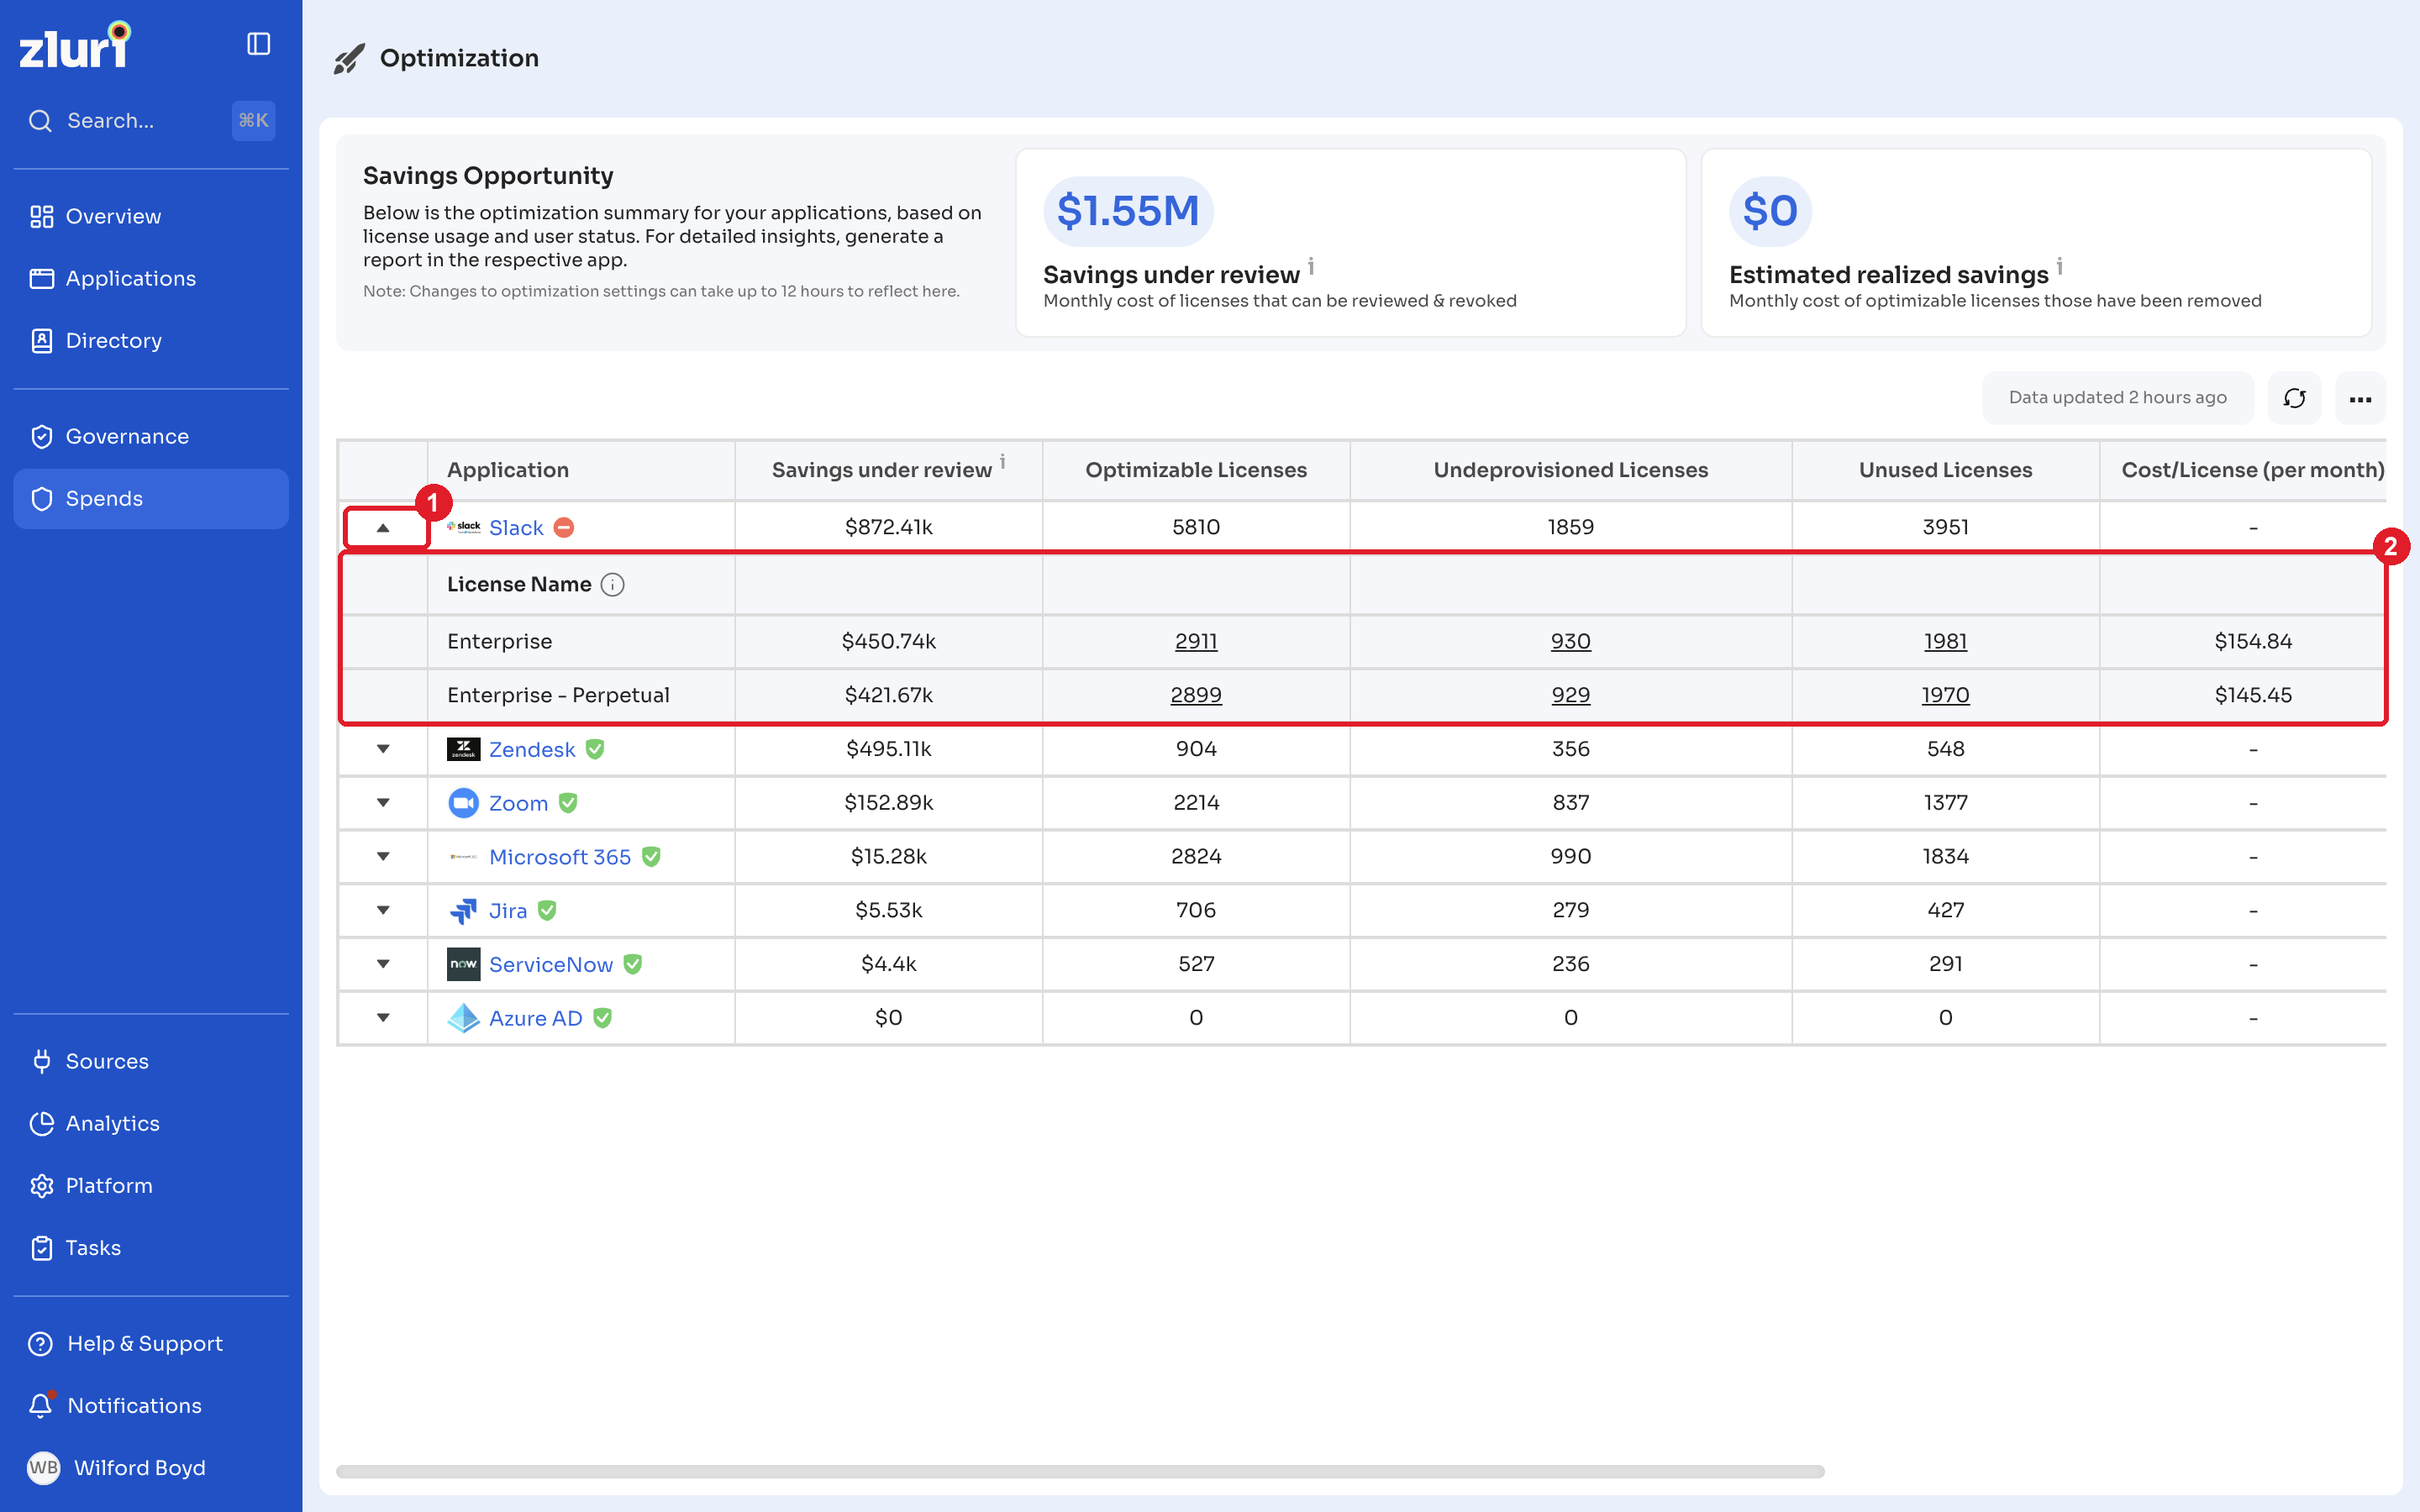Open the ServiceNow application link

pos(551,964)
